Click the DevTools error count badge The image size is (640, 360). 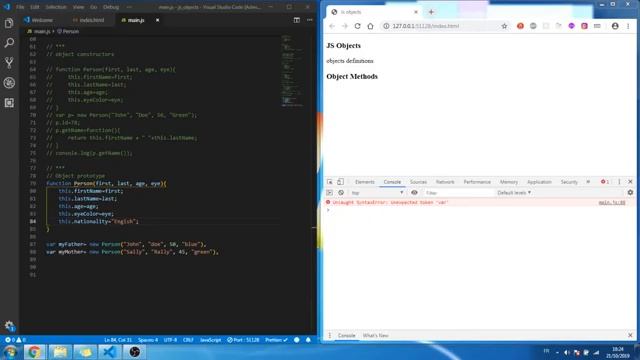tap(605, 182)
